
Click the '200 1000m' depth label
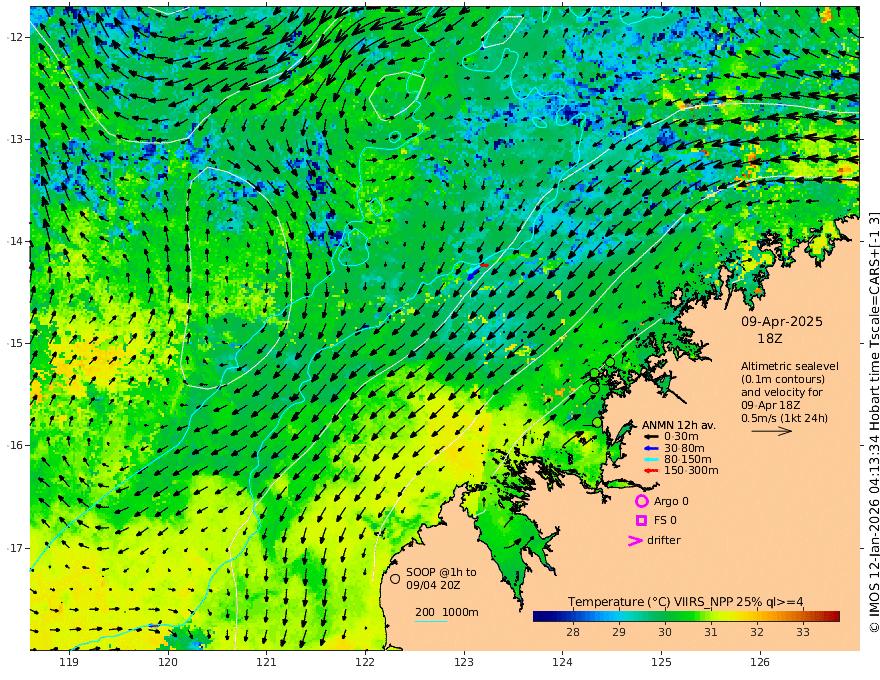(447, 612)
